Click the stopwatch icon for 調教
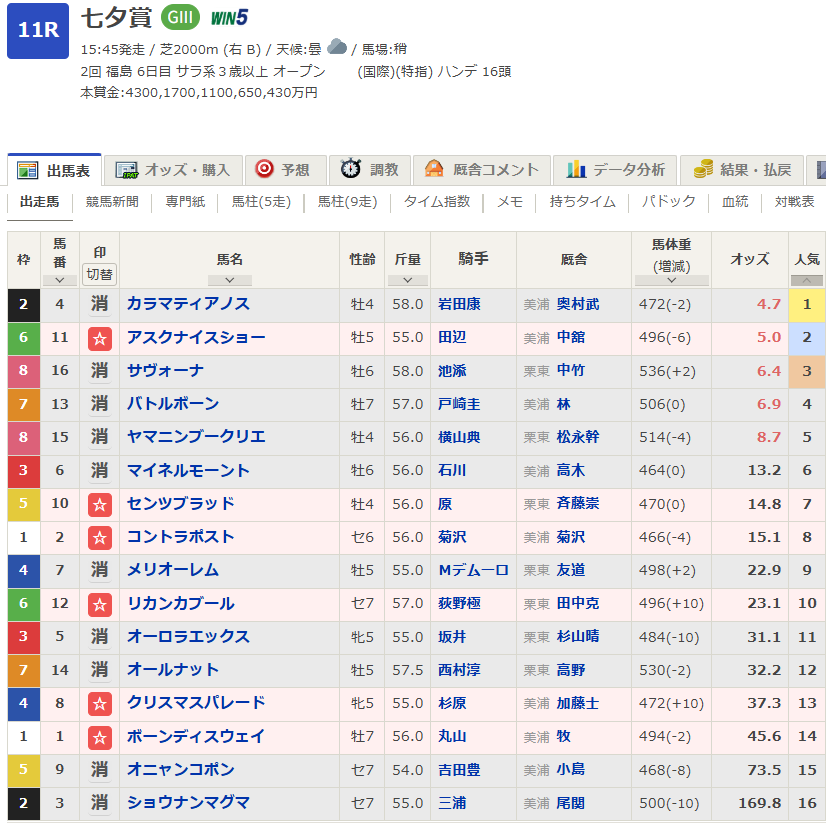826x823 pixels. click(x=350, y=169)
